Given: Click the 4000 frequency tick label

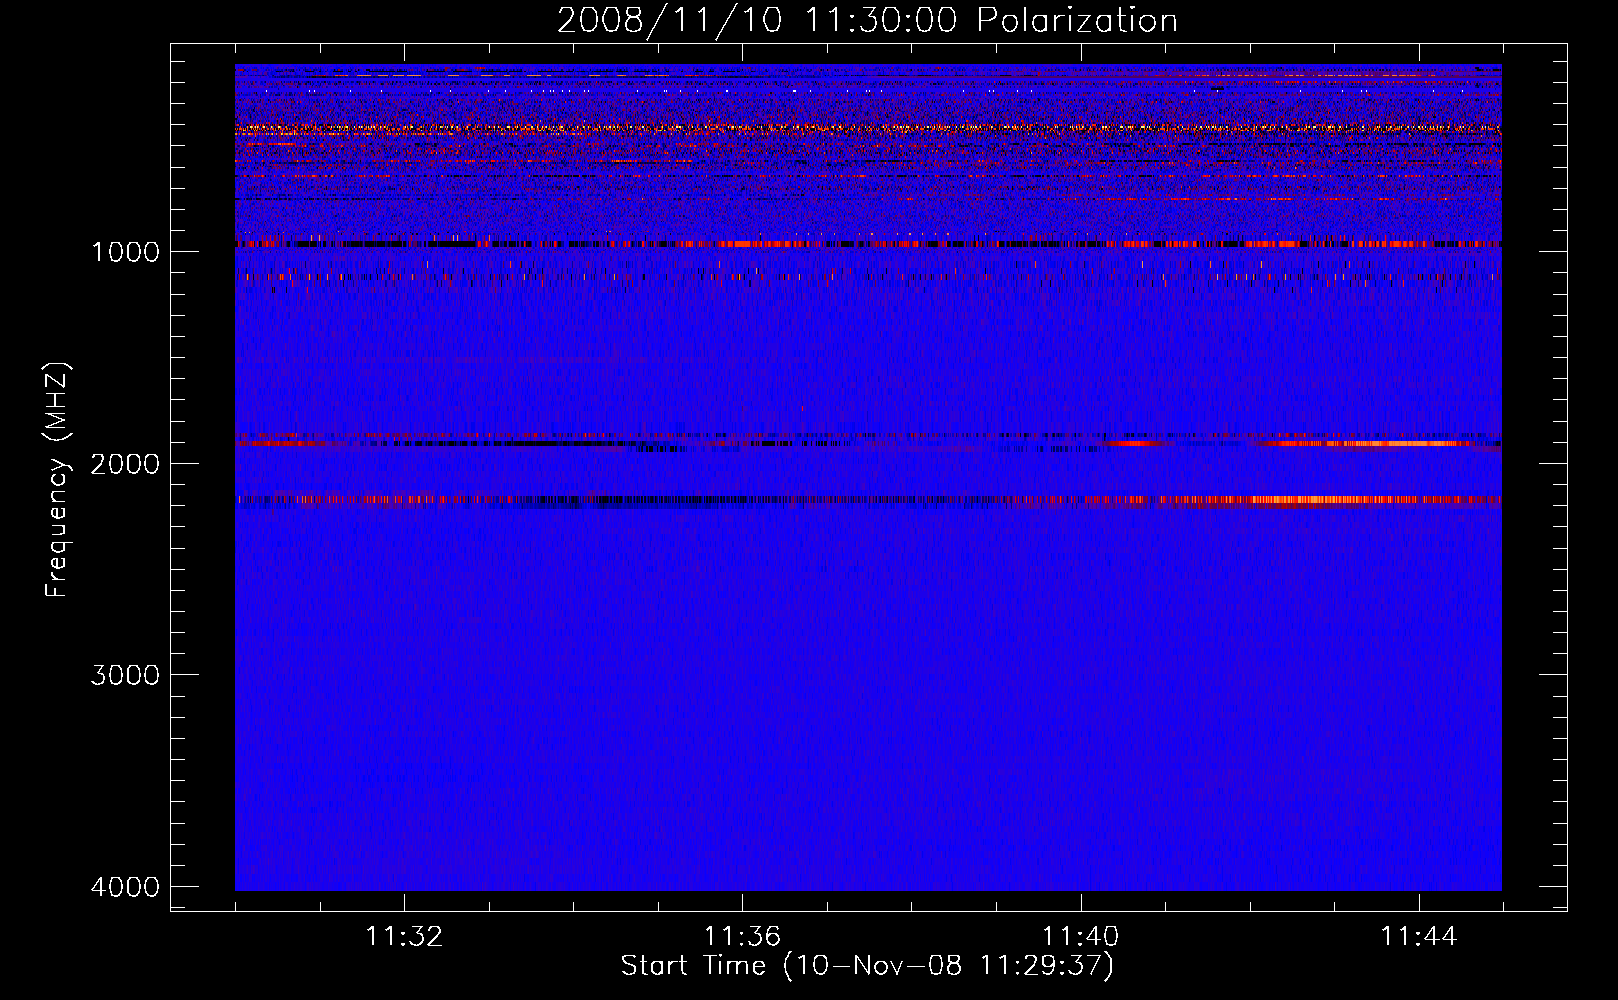Looking at the screenshot, I should point(125,887).
